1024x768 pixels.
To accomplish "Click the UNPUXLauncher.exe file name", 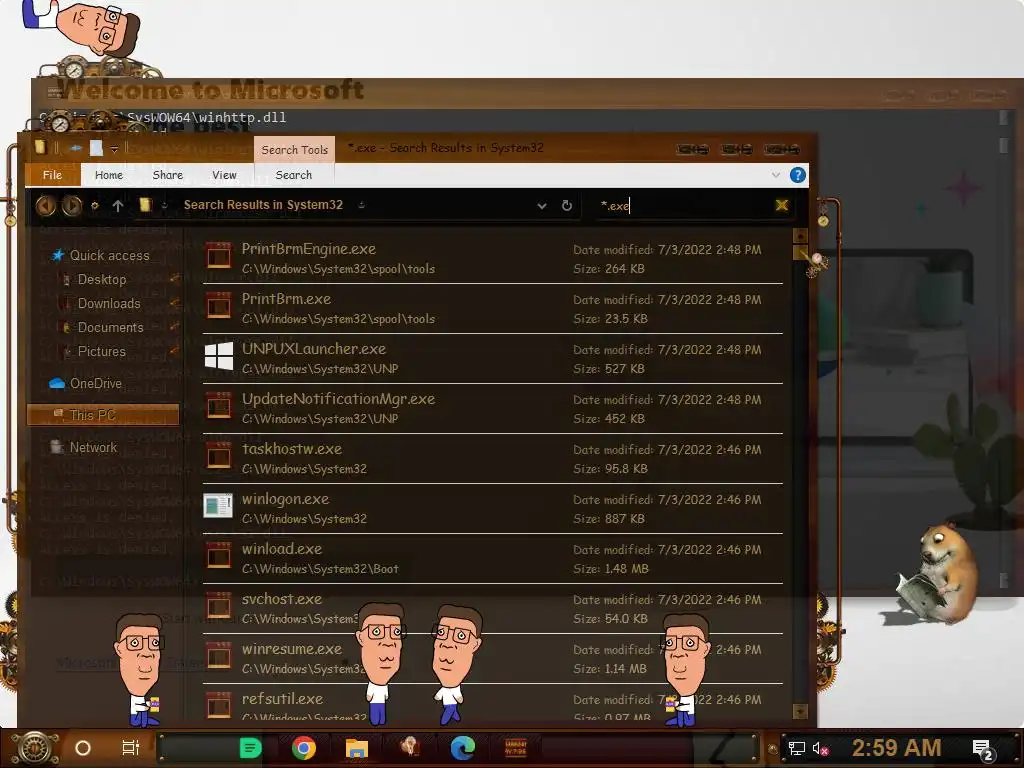I will click(313, 349).
